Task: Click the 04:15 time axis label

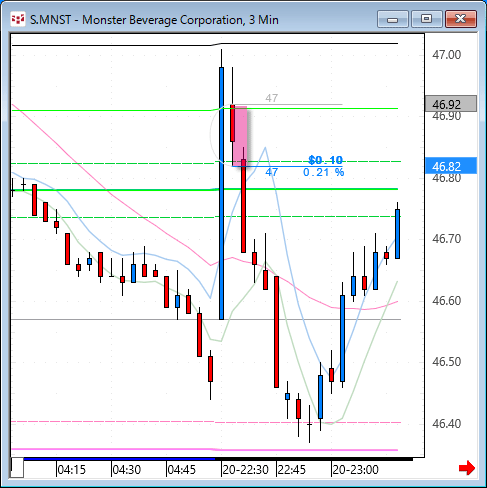Action: coord(71,470)
